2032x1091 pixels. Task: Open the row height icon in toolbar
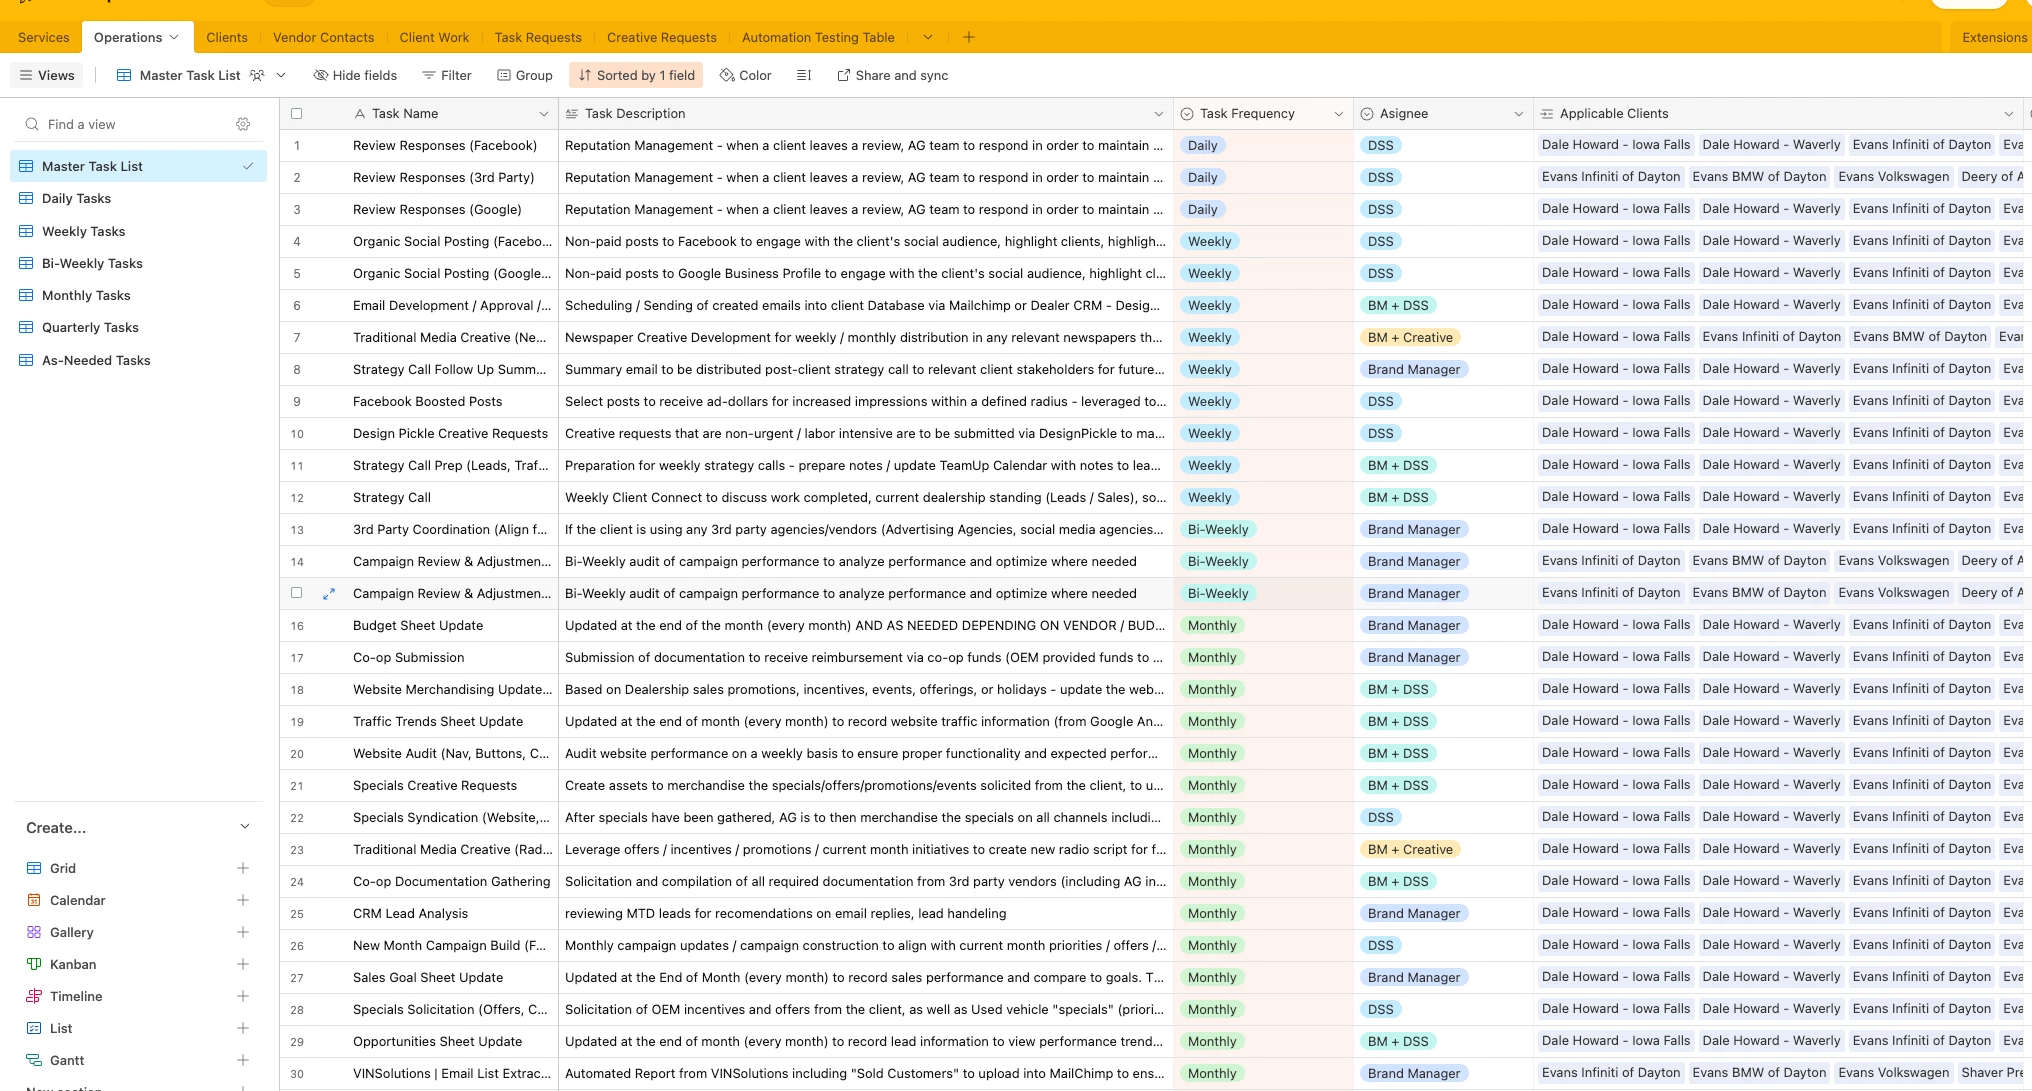pos(803,75)
